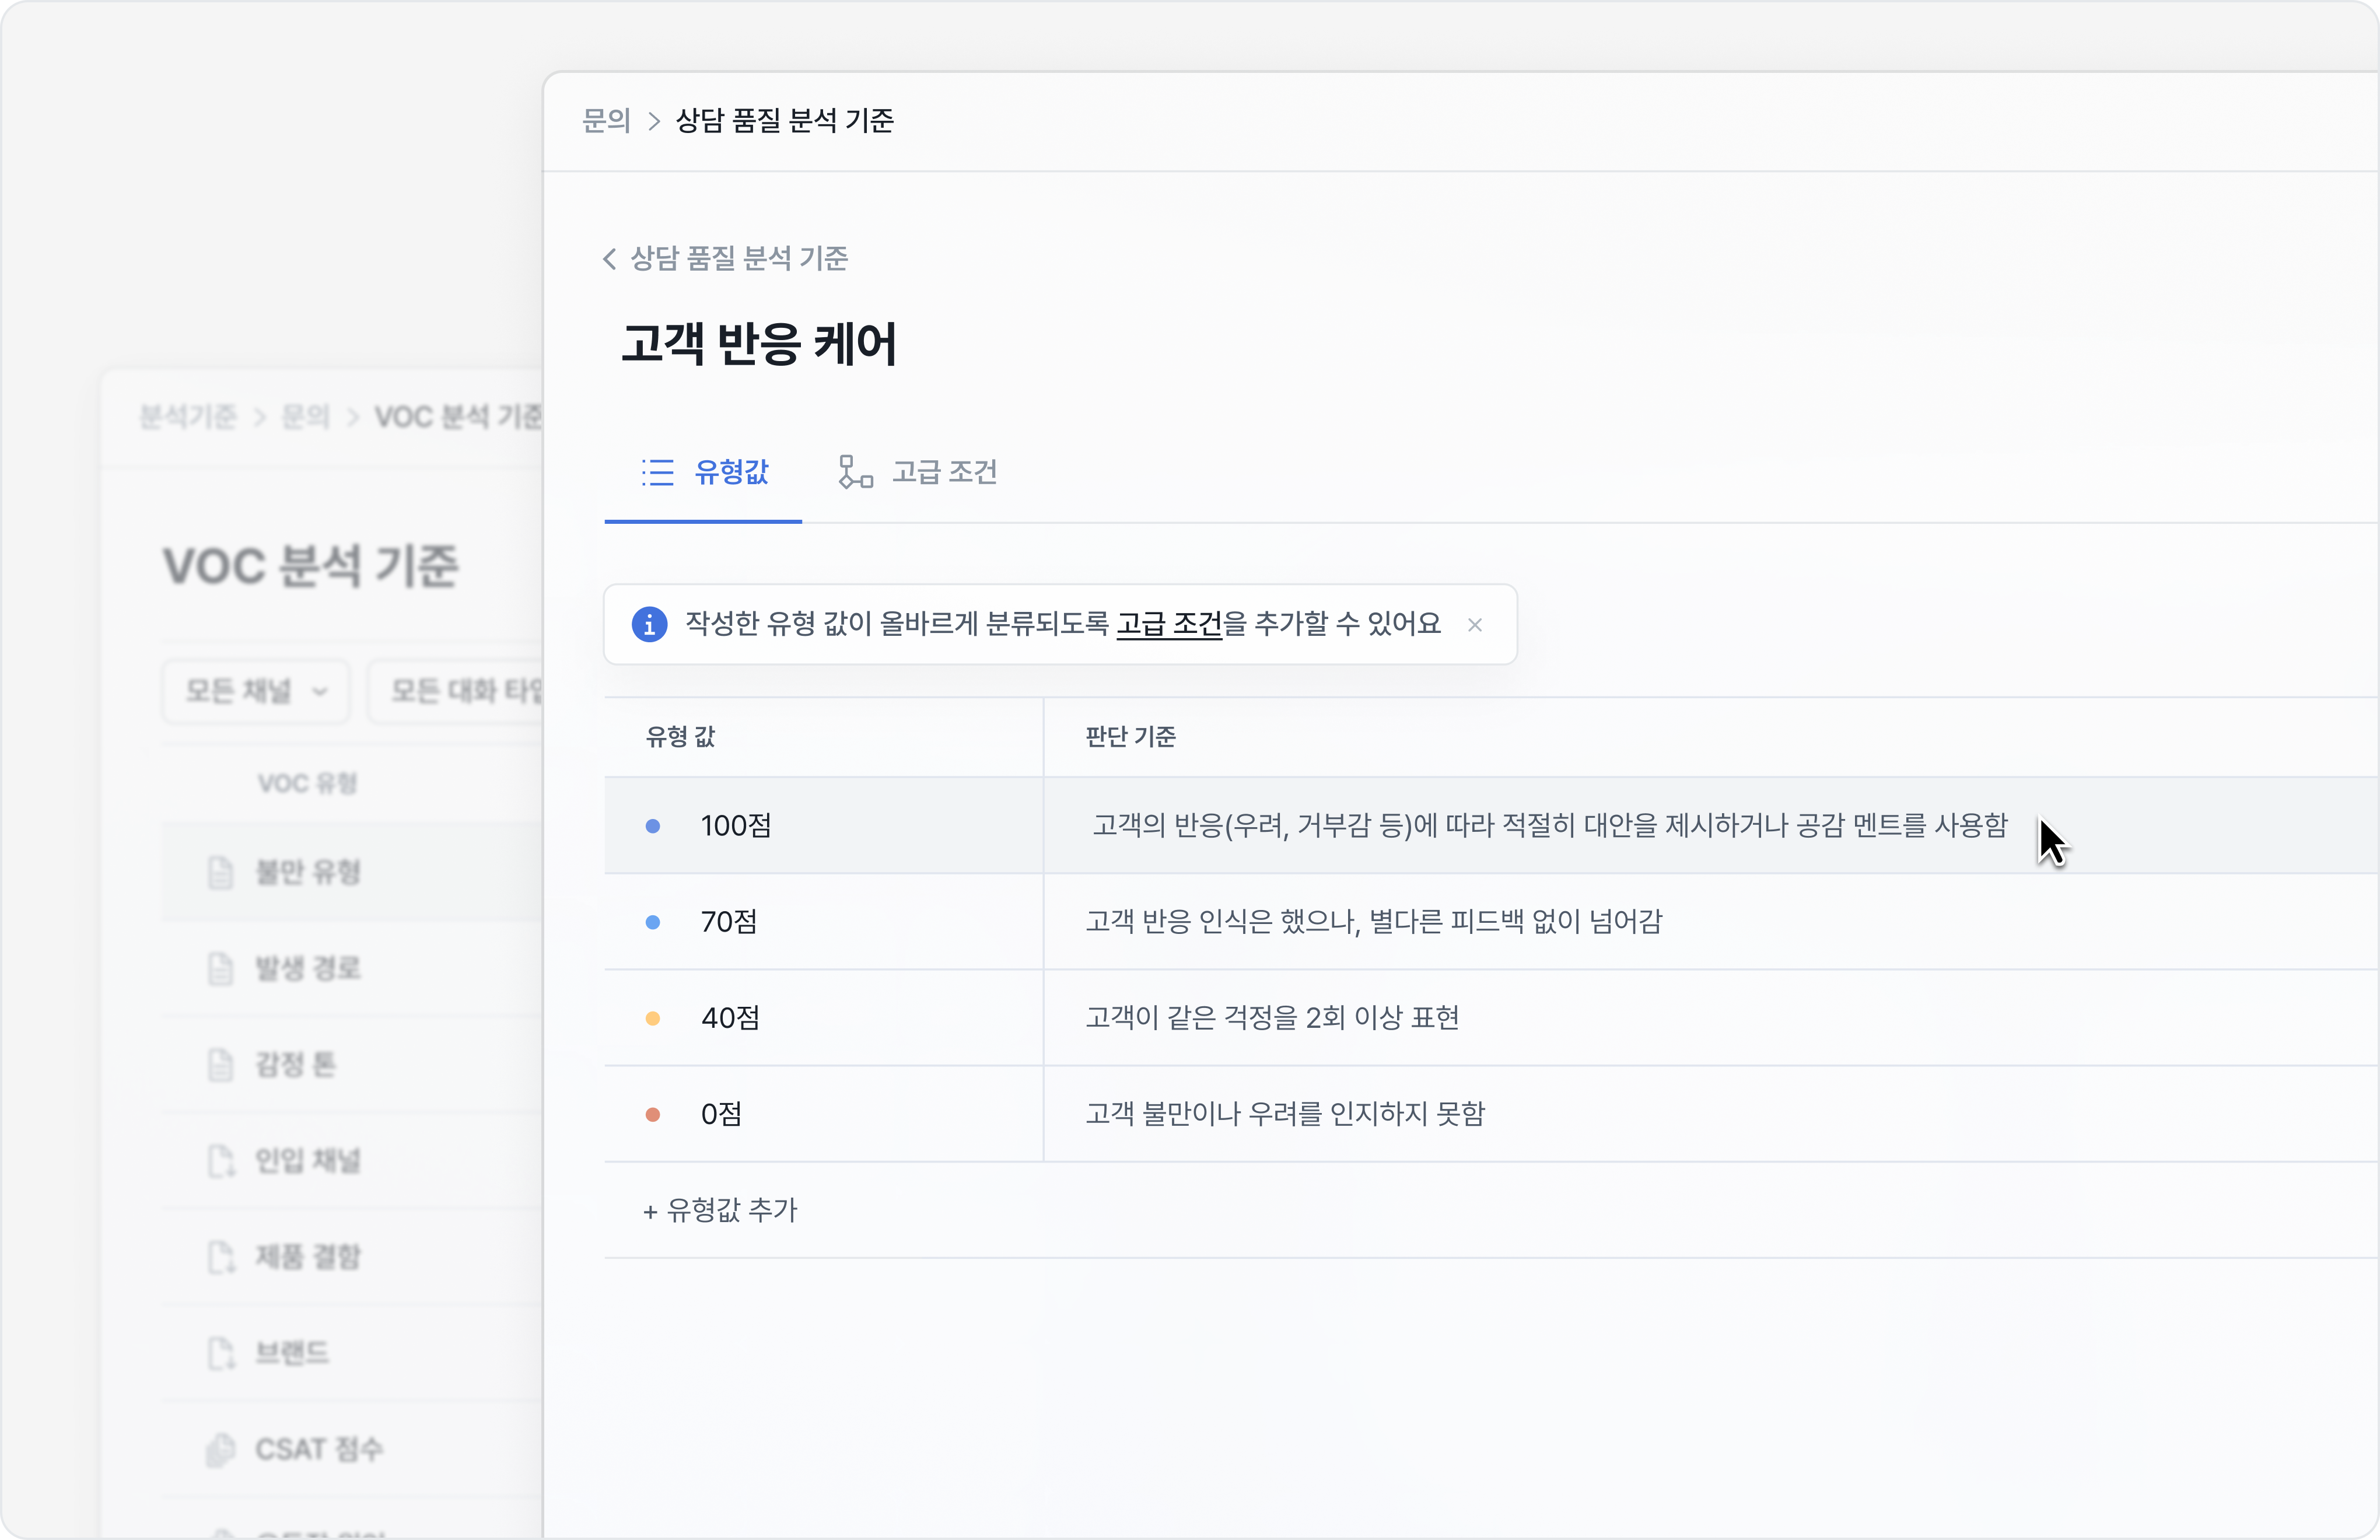Select the 100점 row value
2380x1540 pixels.
point(737,826)
